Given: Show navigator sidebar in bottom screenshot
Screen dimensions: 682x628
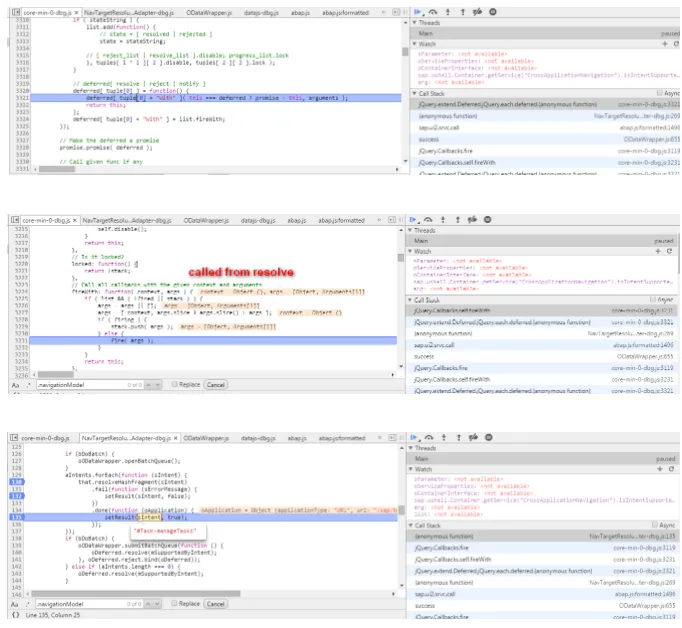Looking at the screenshot, I should point(14,438).
